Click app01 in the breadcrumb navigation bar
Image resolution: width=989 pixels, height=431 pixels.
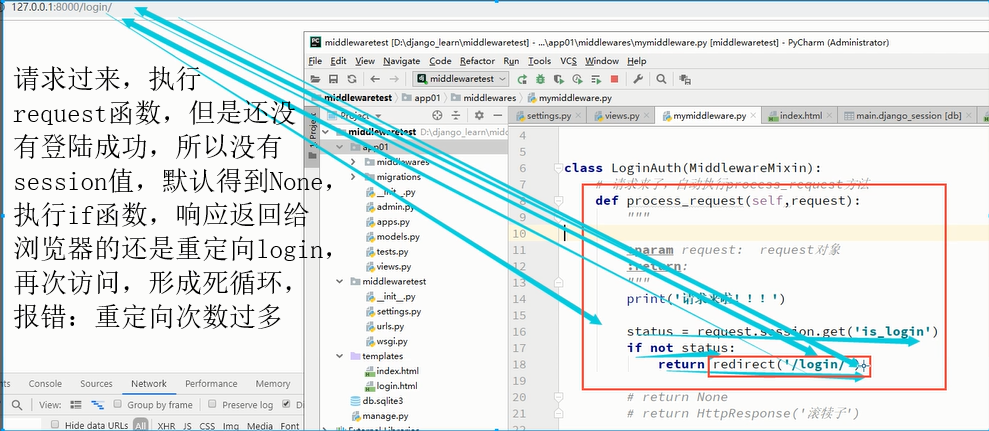pos(421,98)
